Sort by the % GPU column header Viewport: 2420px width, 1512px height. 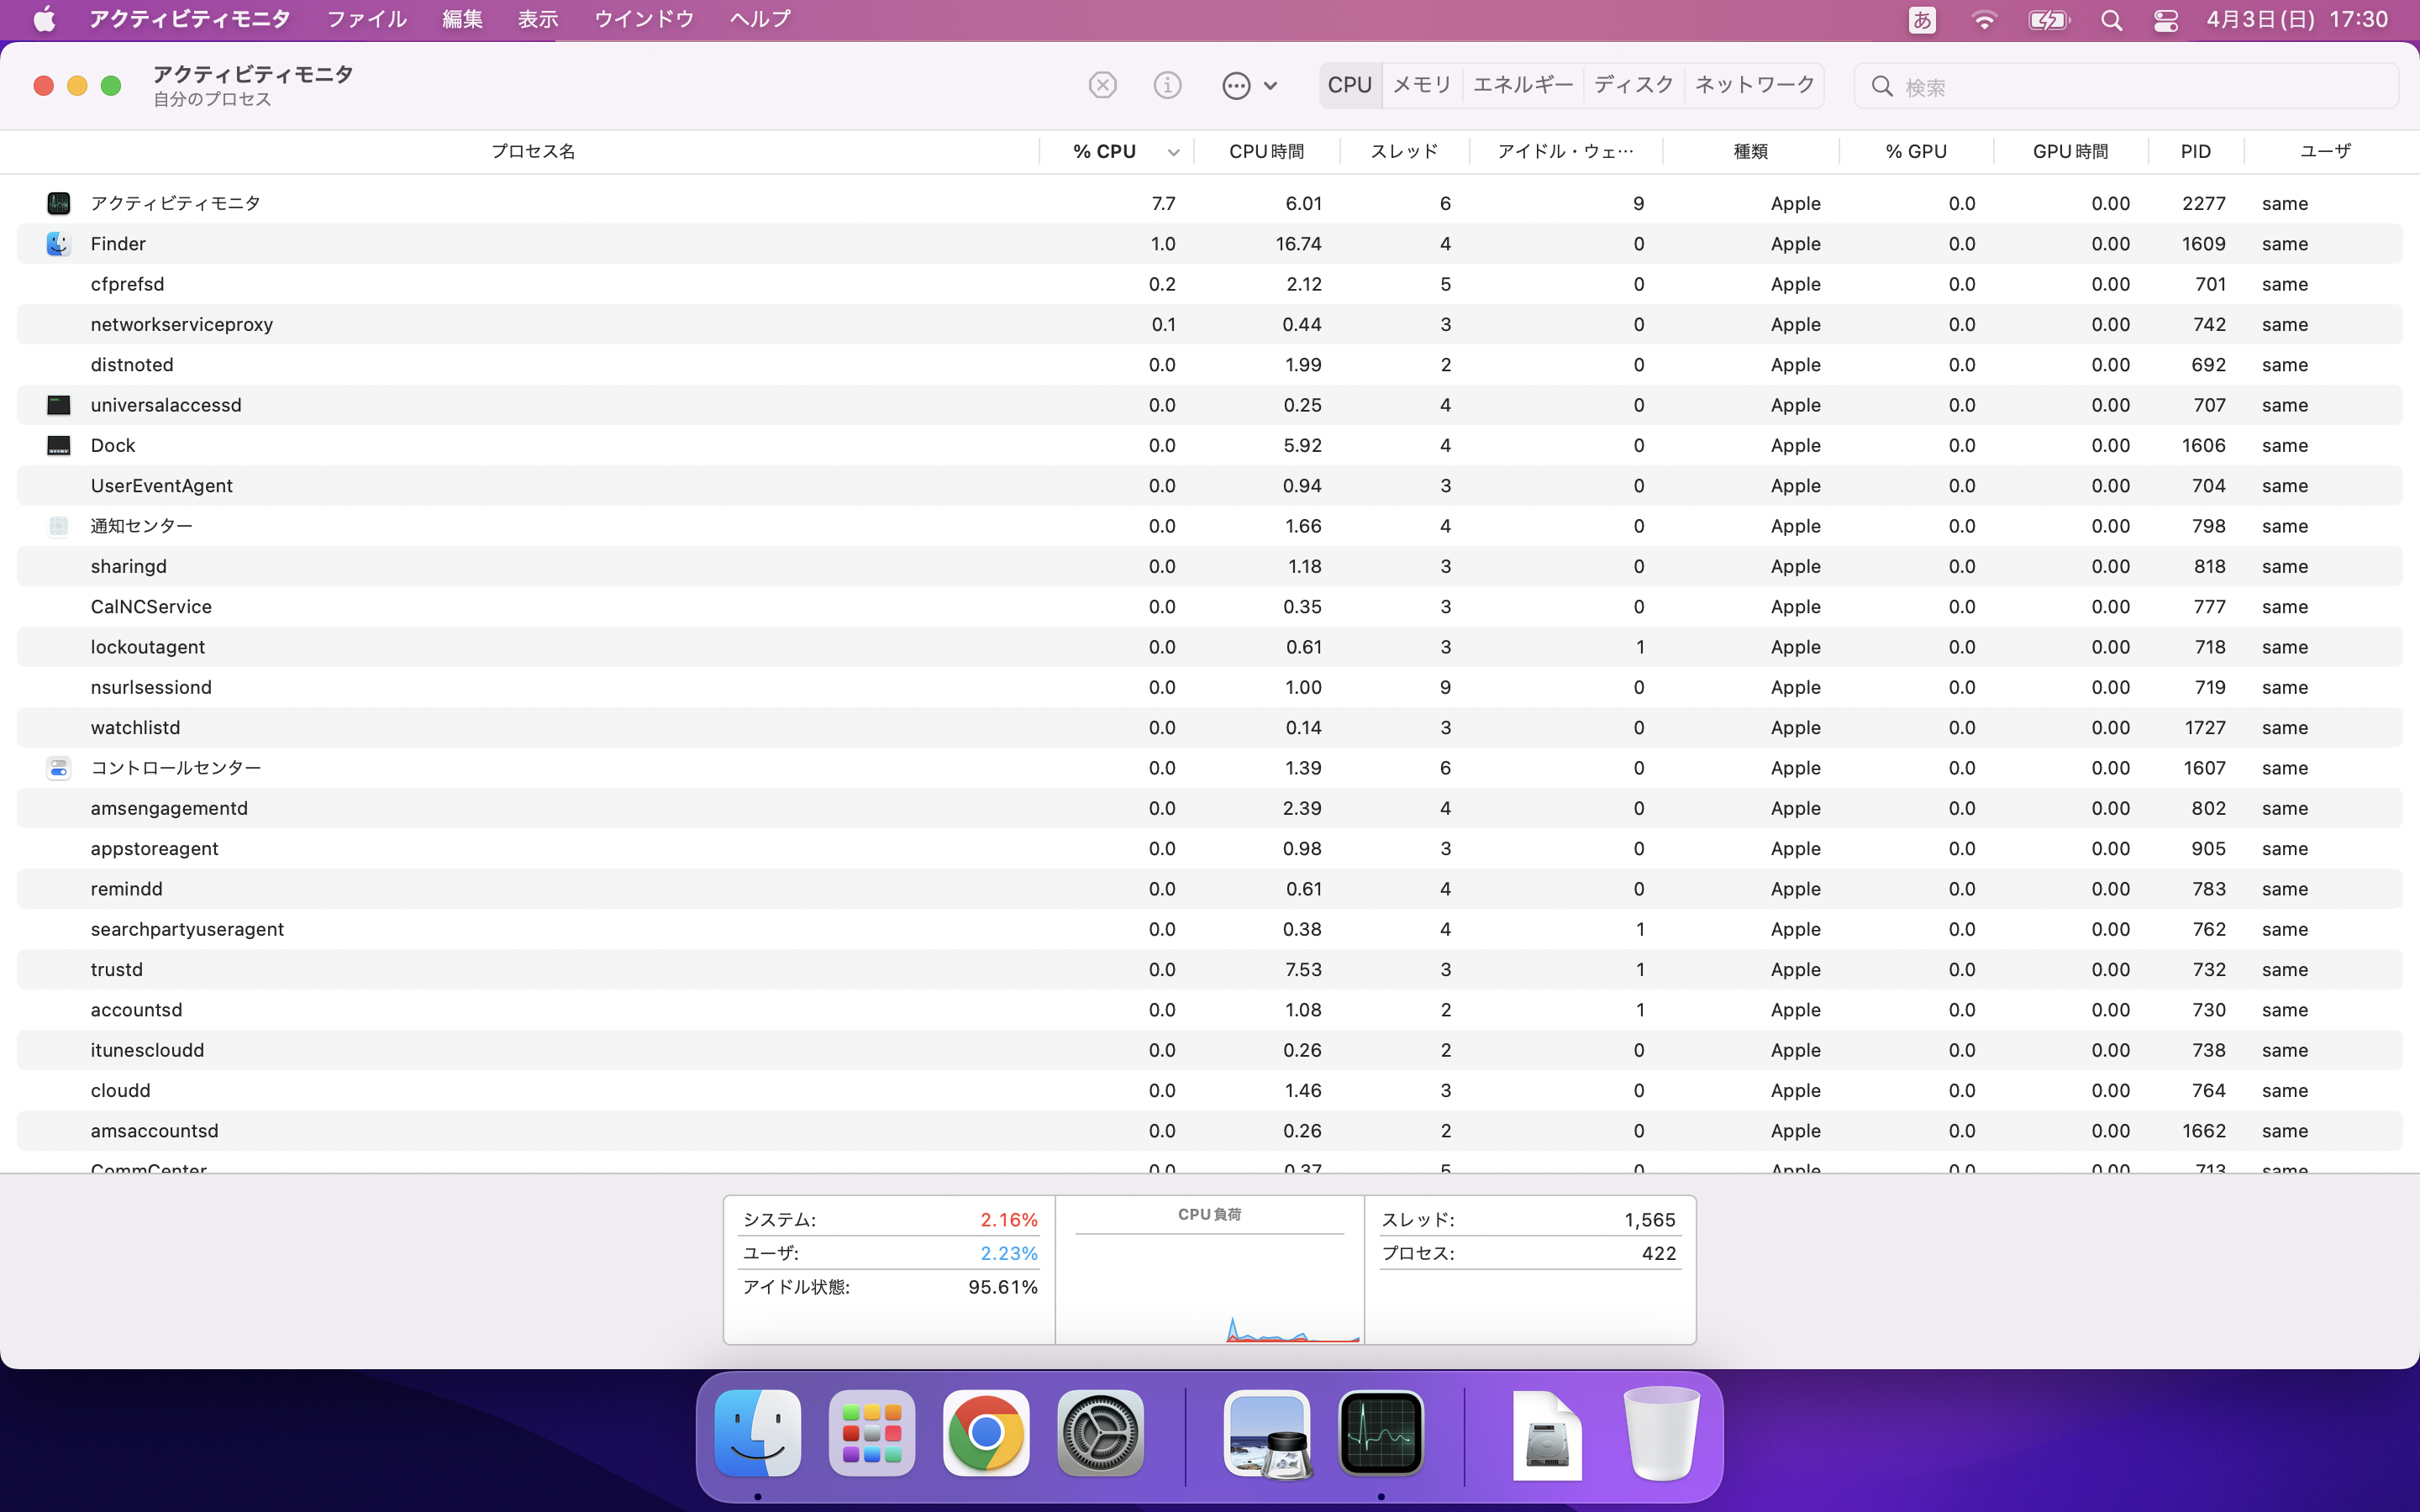1915,151
